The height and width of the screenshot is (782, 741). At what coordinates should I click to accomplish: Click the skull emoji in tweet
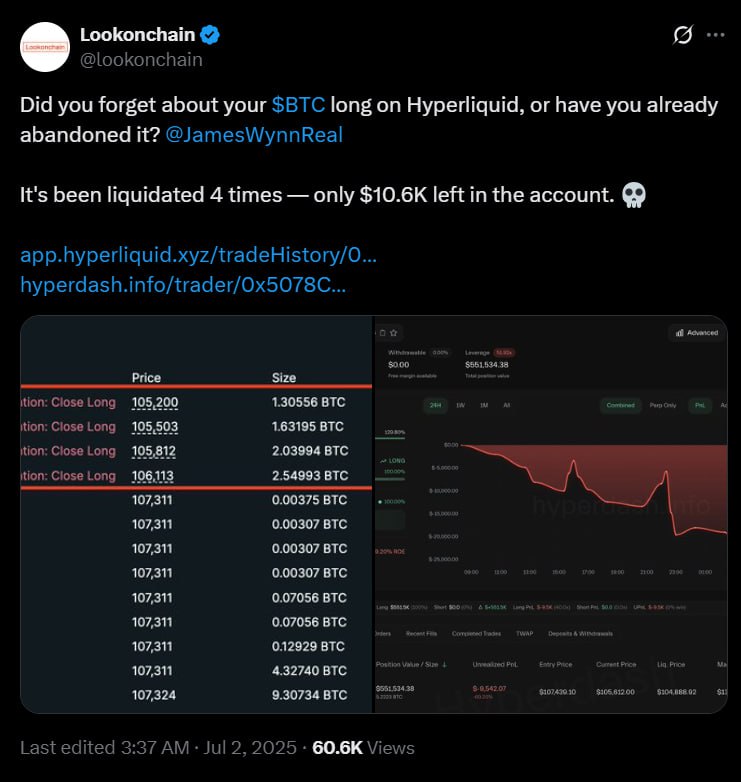634,195
